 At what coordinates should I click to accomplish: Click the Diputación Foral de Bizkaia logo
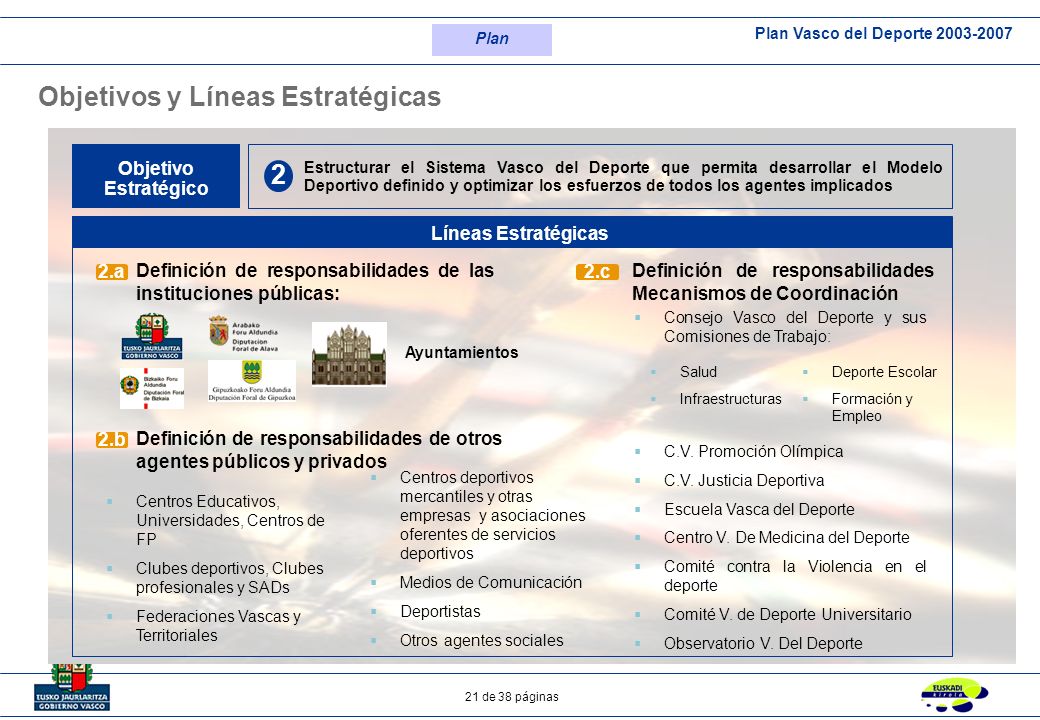[152, 388]
